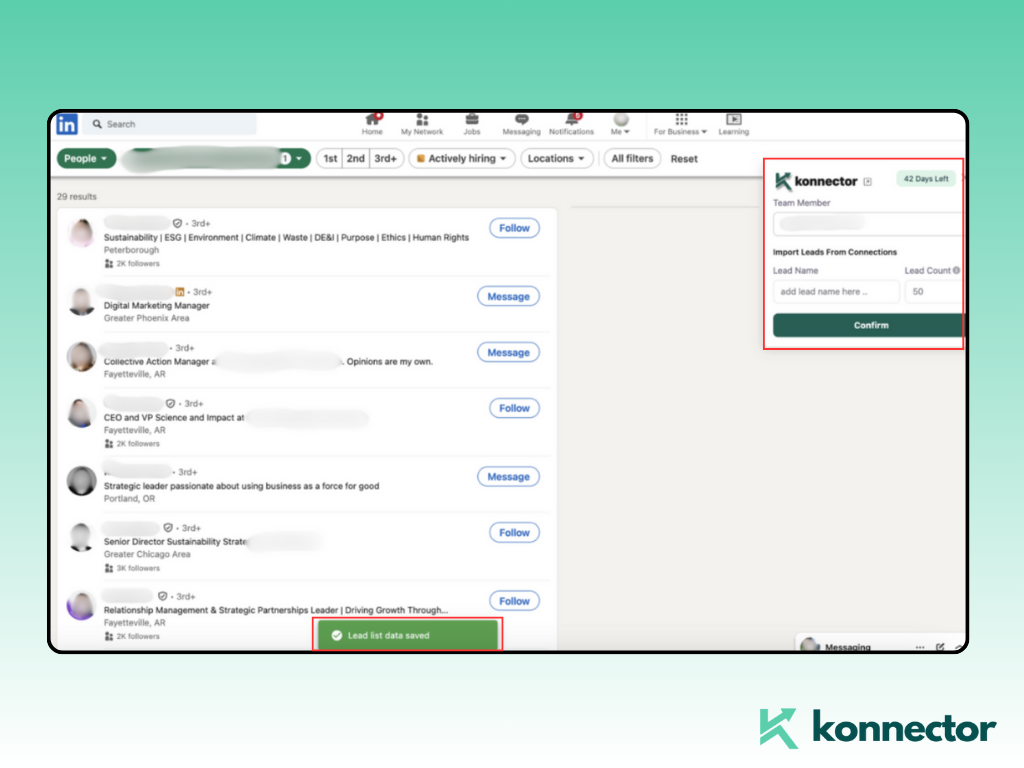Open the Team Member field
The image size is (1024, 768).
tap(867, 224)
